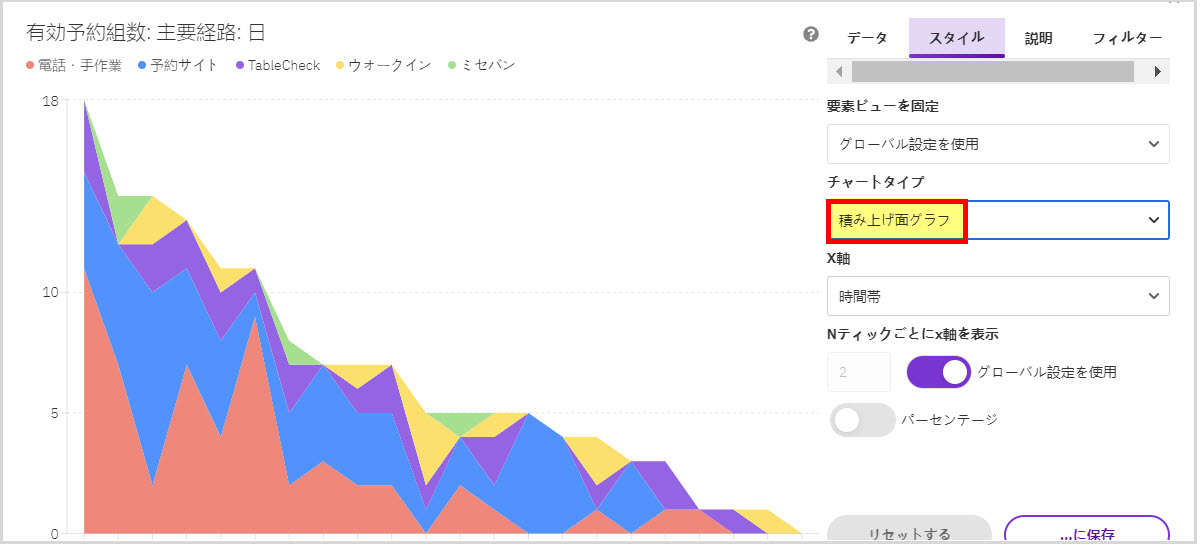The image size is (1202, 549).
Task: Switch to the データ tab
Action: (x=867, y=38)
